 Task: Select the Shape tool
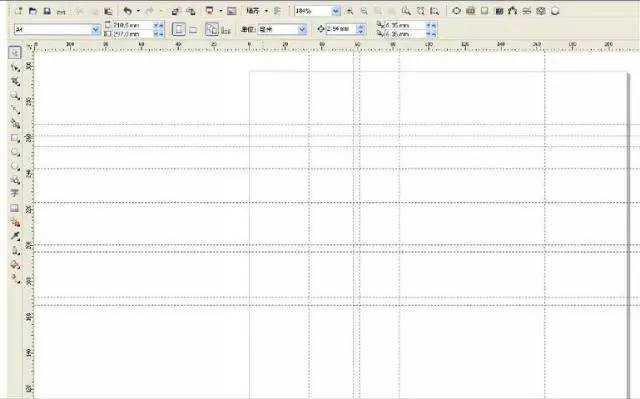coord(15,68)
